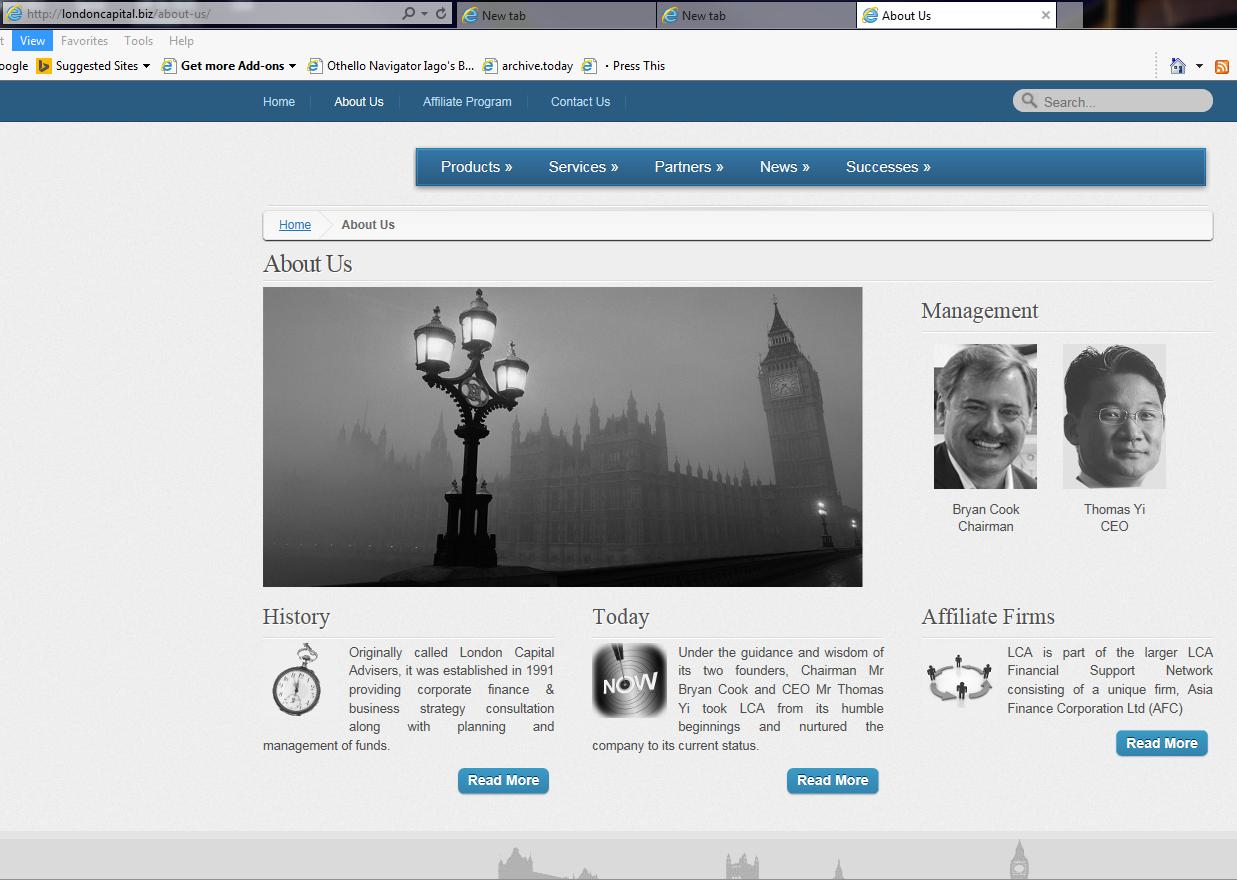Click the refresh icon in address bar
This screenshot has width=1237, height=880.
[441, 14]
